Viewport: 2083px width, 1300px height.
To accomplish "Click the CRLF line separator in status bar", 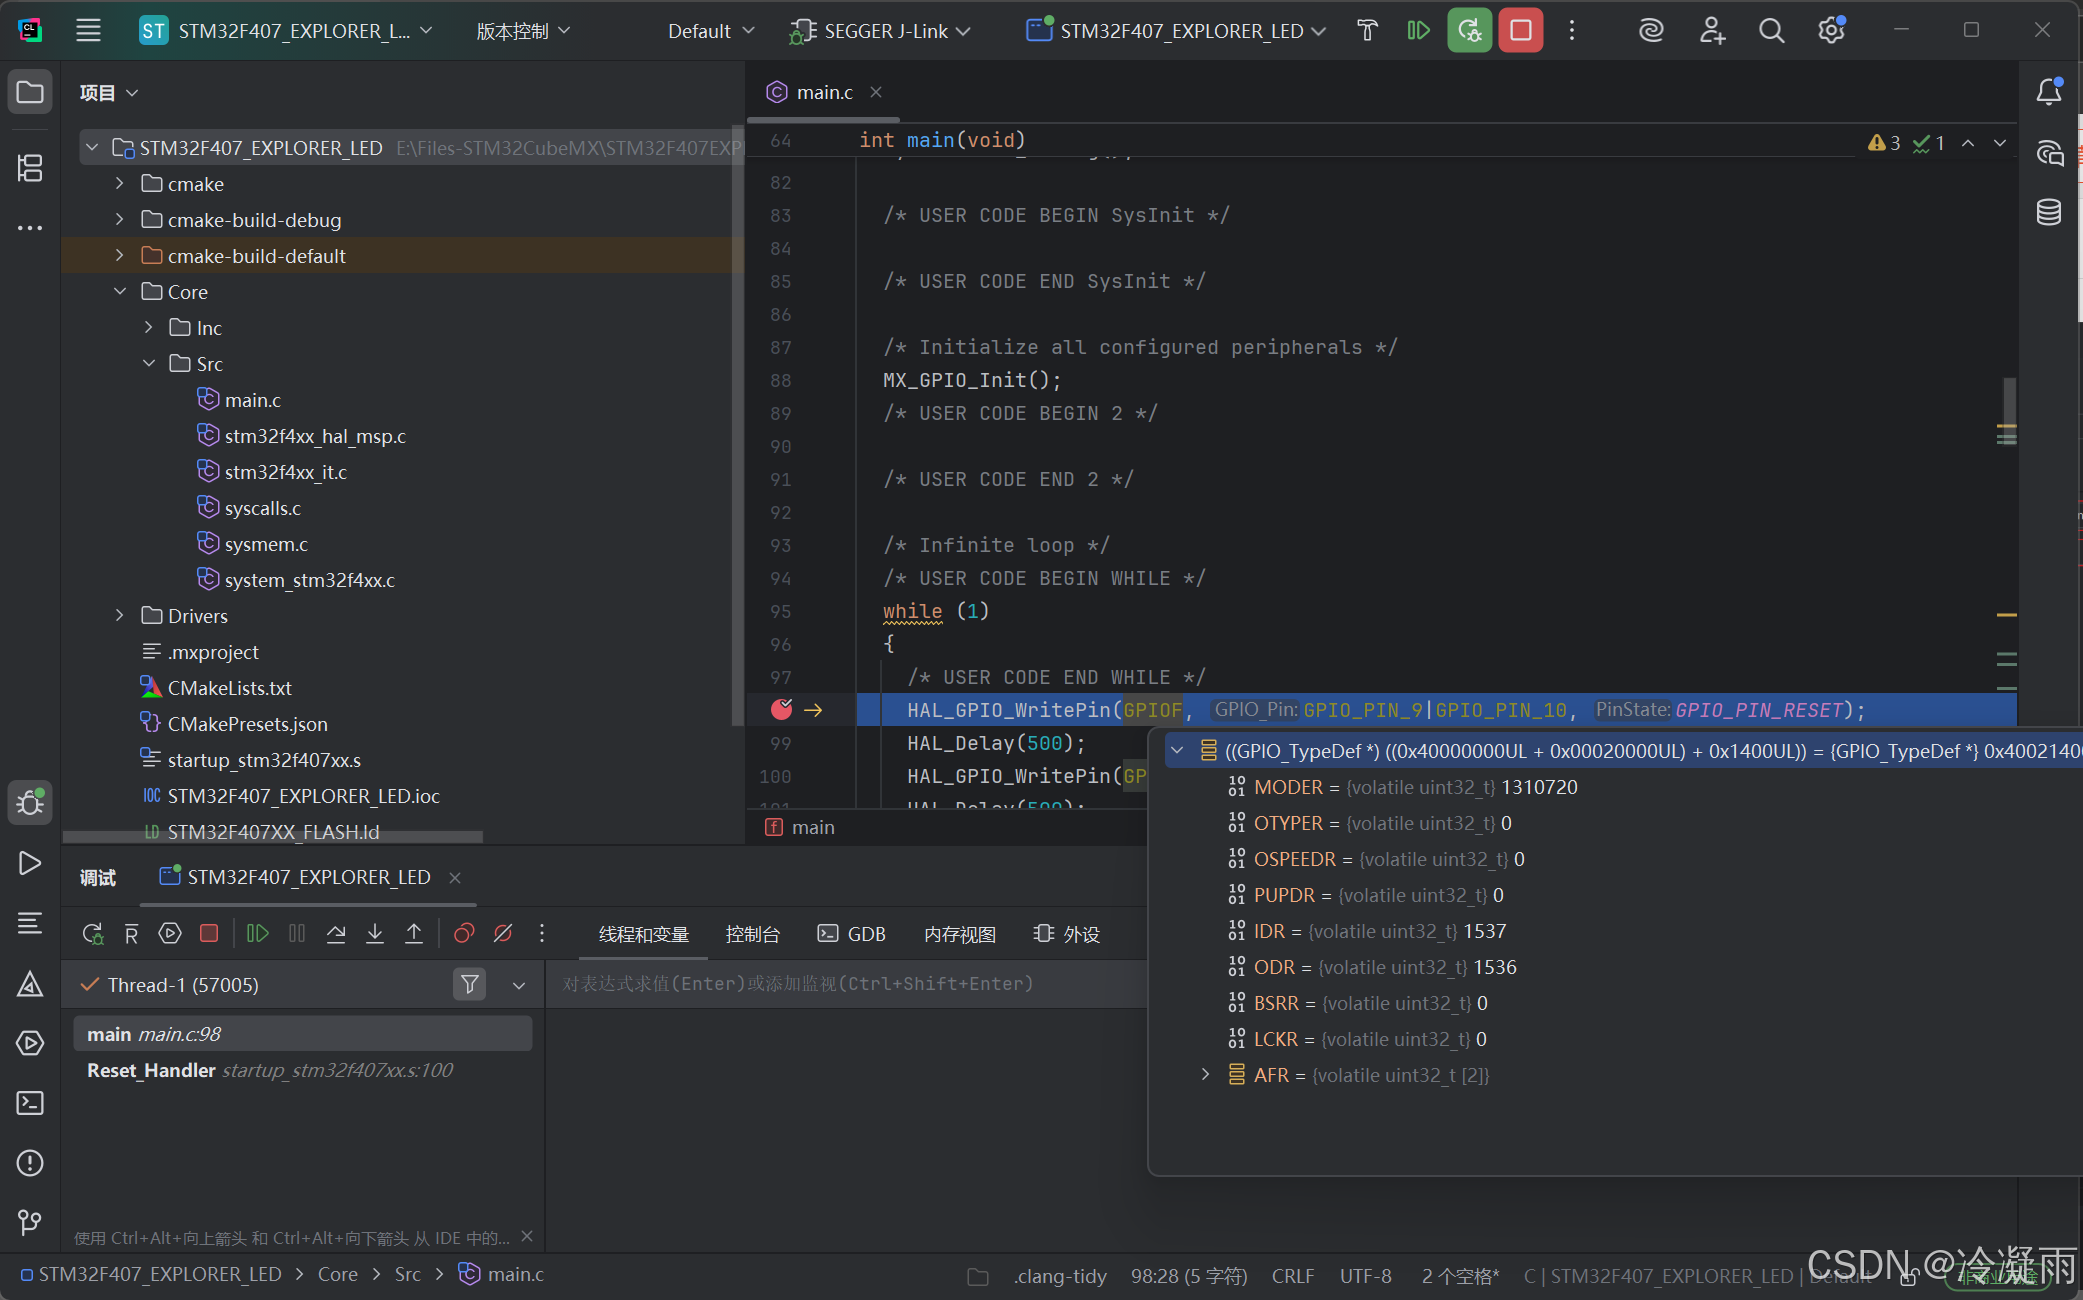I will 1292,1276.
